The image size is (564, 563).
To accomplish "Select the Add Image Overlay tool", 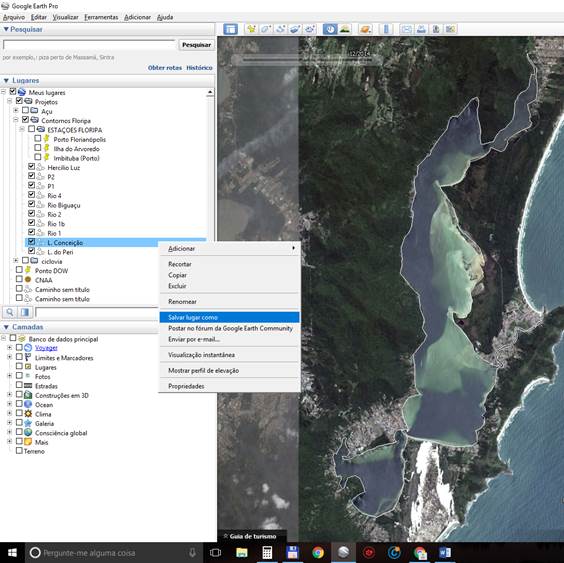I will tap(295, 29).
